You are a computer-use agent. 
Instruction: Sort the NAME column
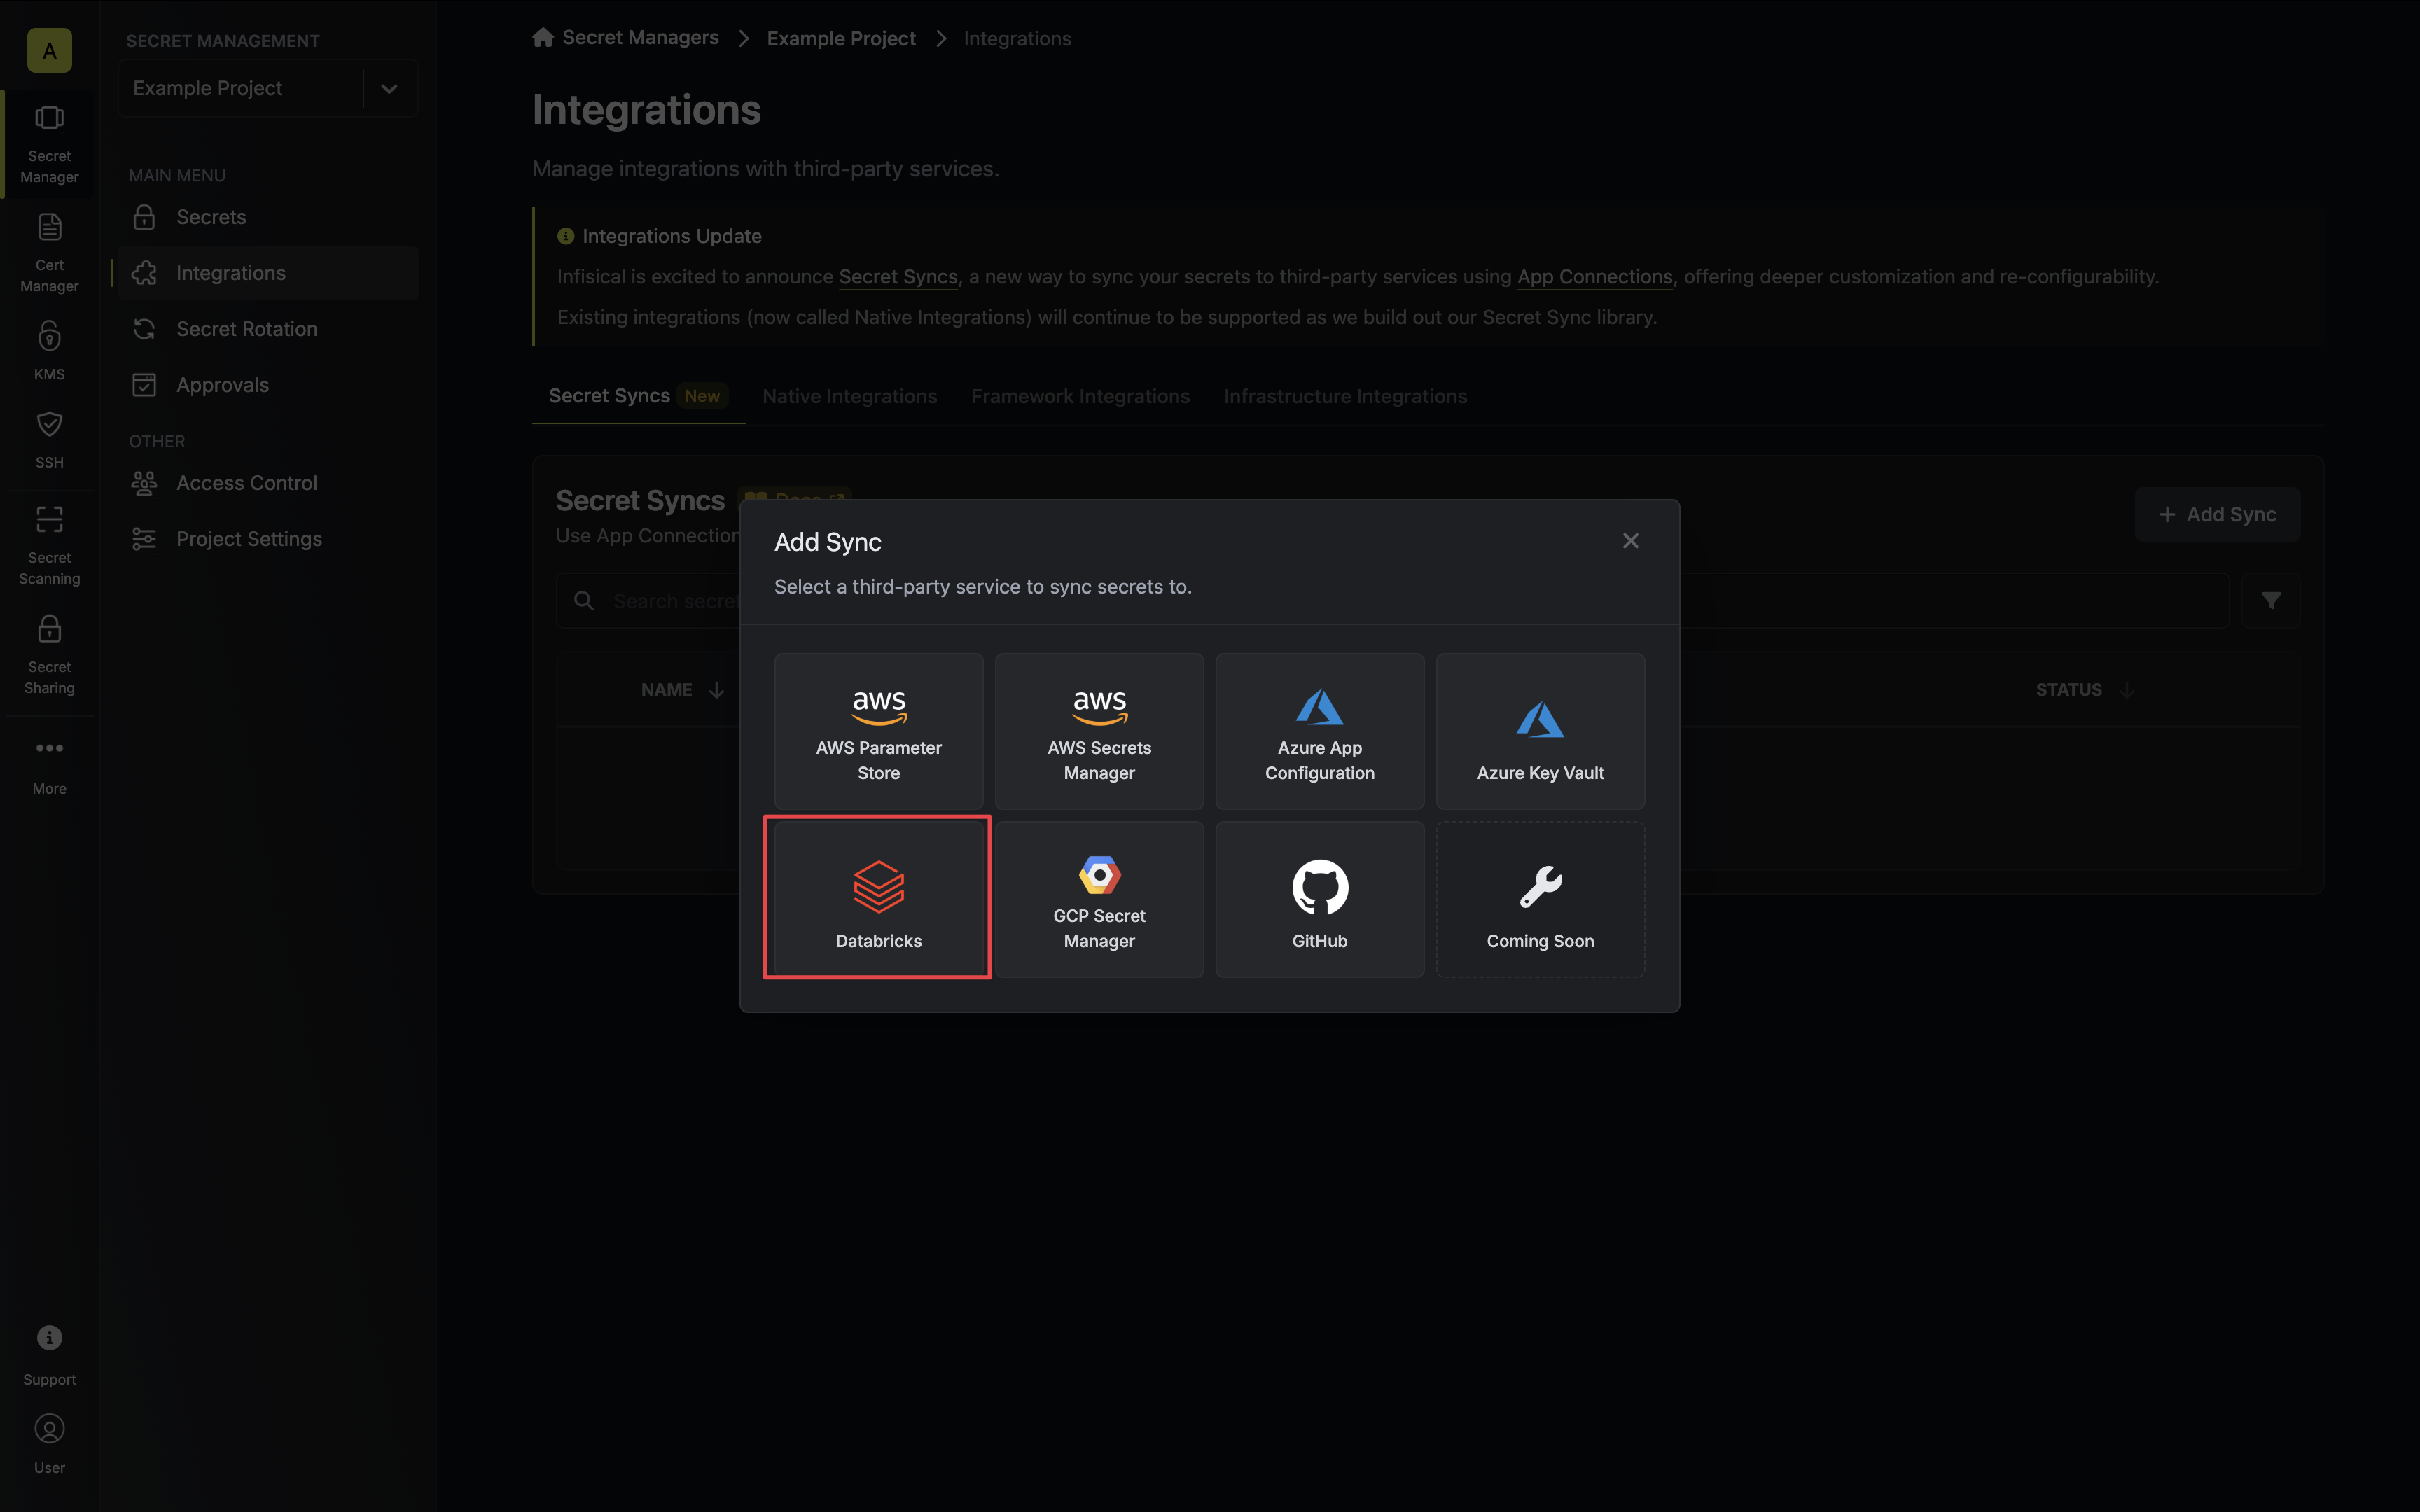684,689
